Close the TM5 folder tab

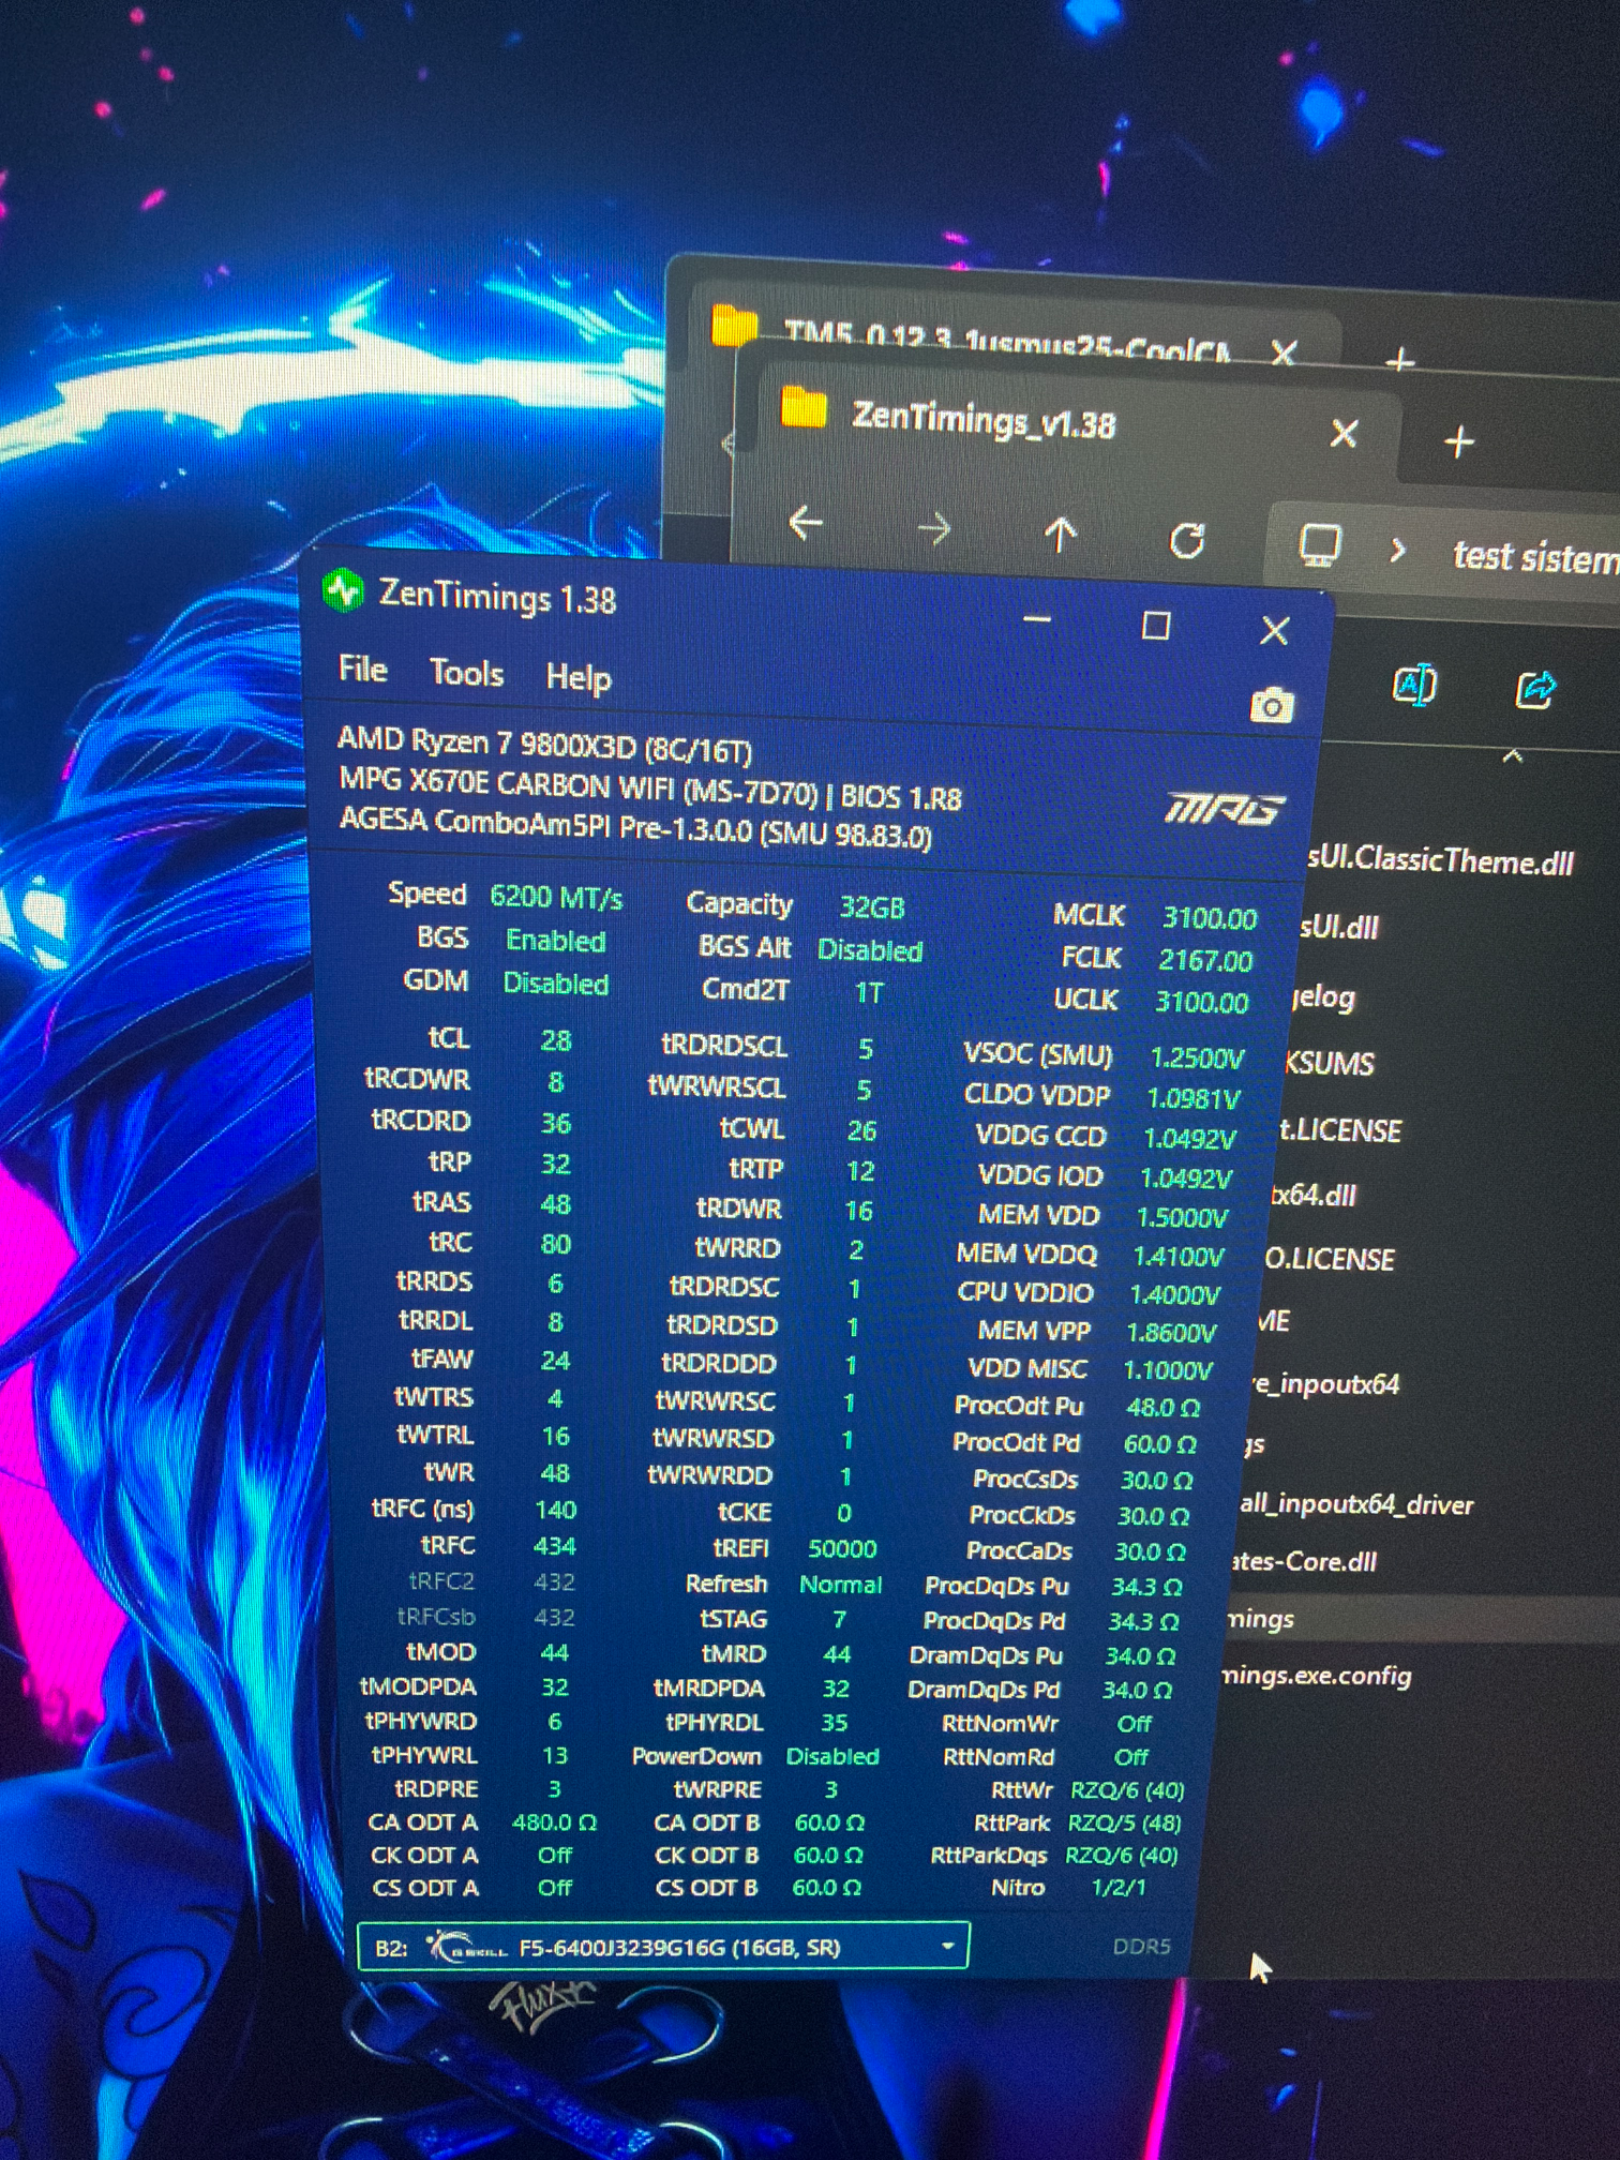point(1284,352)
